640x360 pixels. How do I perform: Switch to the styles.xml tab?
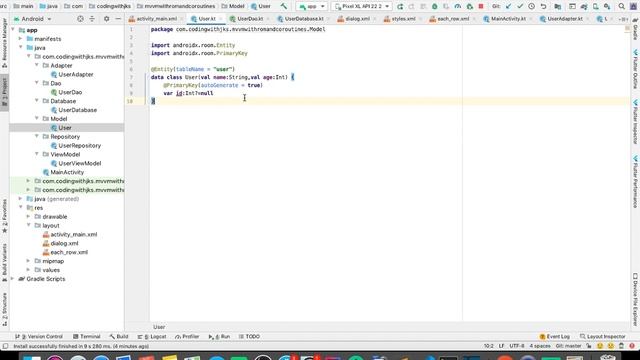(403, 19)
